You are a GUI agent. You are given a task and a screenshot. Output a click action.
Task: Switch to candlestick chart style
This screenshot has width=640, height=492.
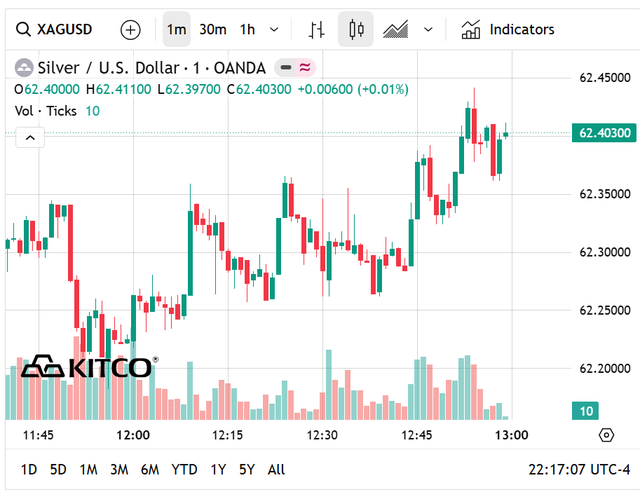pyautogui.click(x=356, y=29)
